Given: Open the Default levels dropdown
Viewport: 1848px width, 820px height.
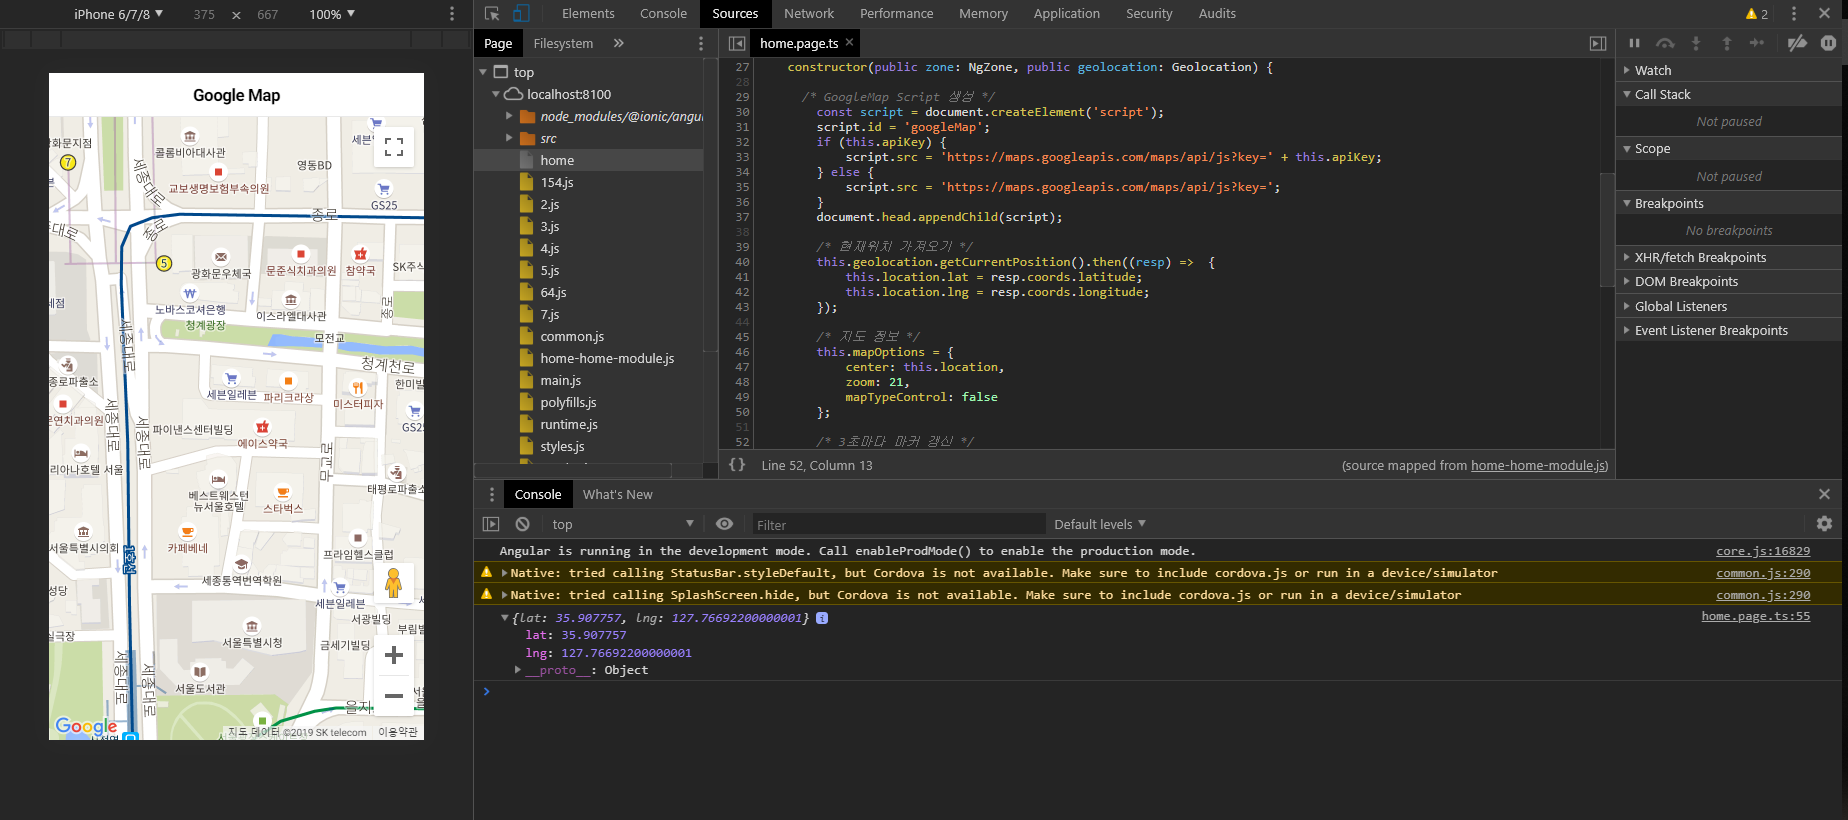Looking at the screenshot, I should (x=1100, y=524).
